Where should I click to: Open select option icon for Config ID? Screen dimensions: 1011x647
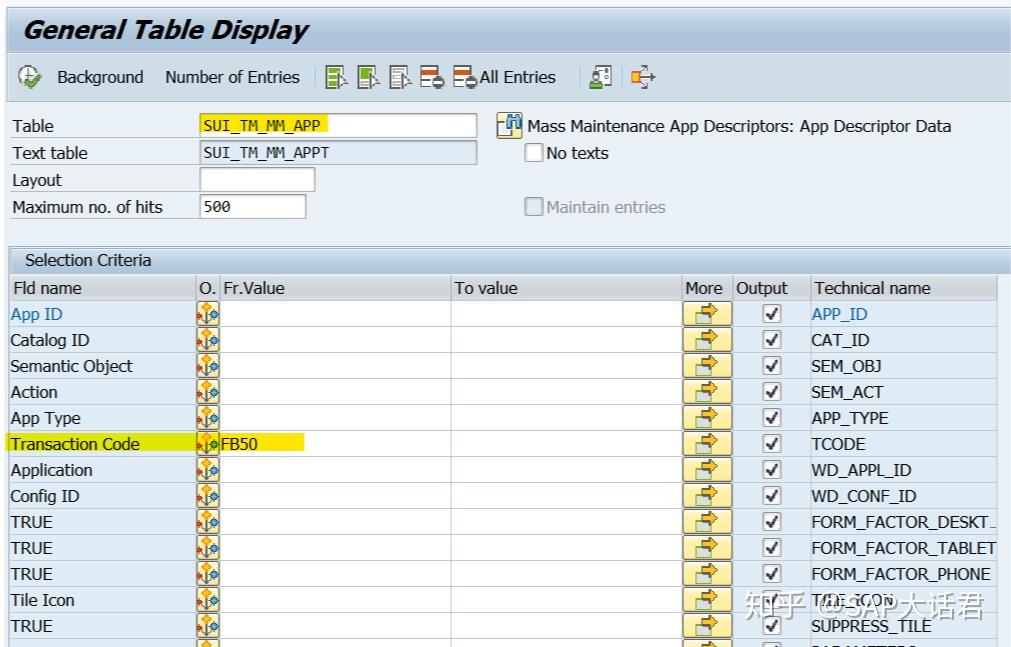[x=208, y=496]
